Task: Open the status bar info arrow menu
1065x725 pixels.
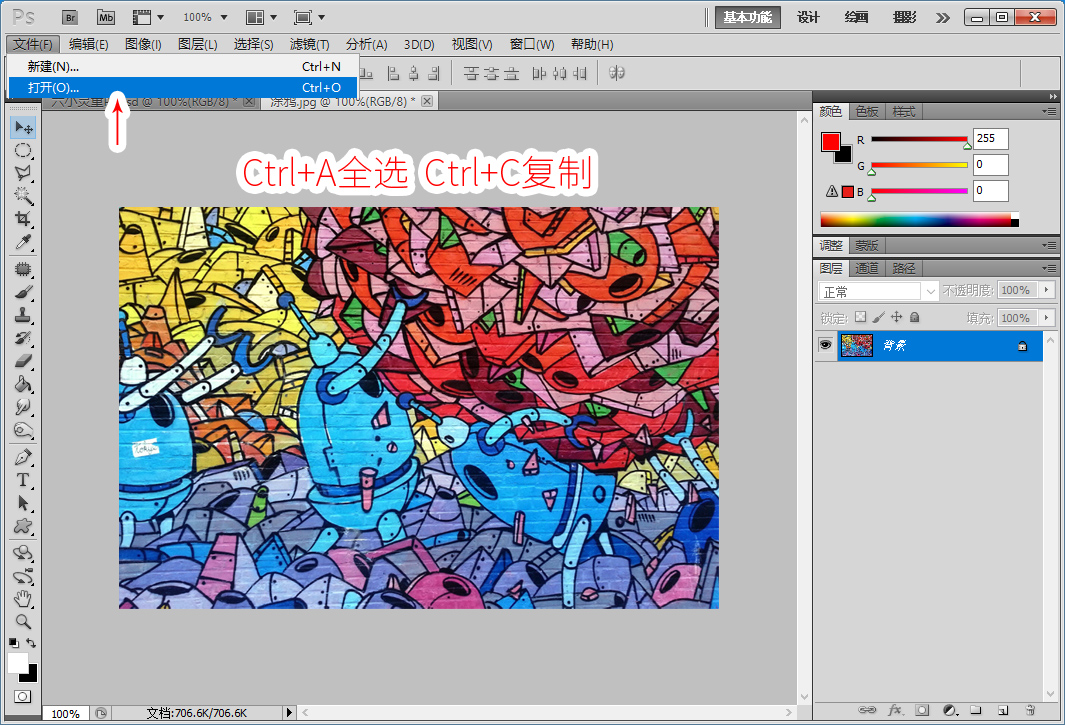Action: 289,712
